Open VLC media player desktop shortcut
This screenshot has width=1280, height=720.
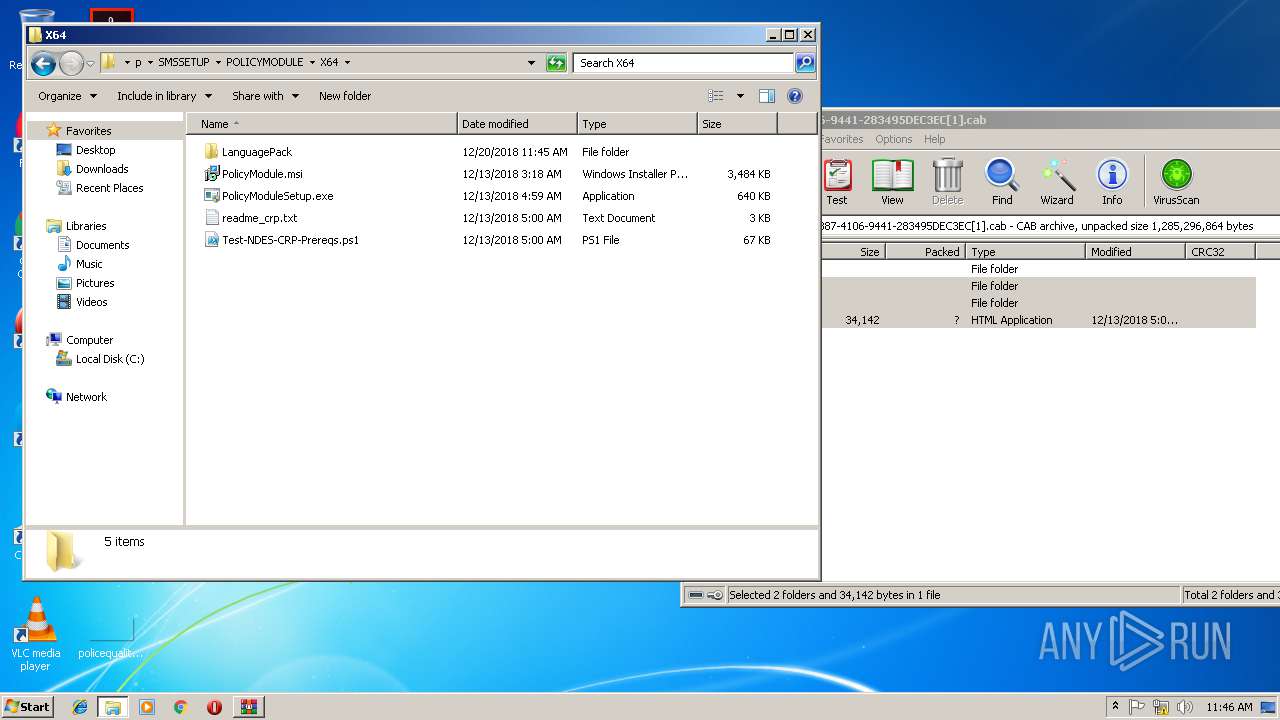pyautogui.click(x=36, y=634)
